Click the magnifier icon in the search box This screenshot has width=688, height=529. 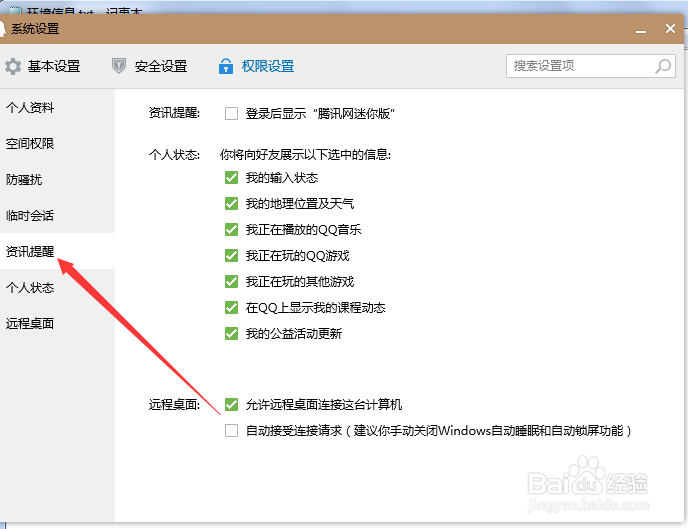click(x=663, y=66)
